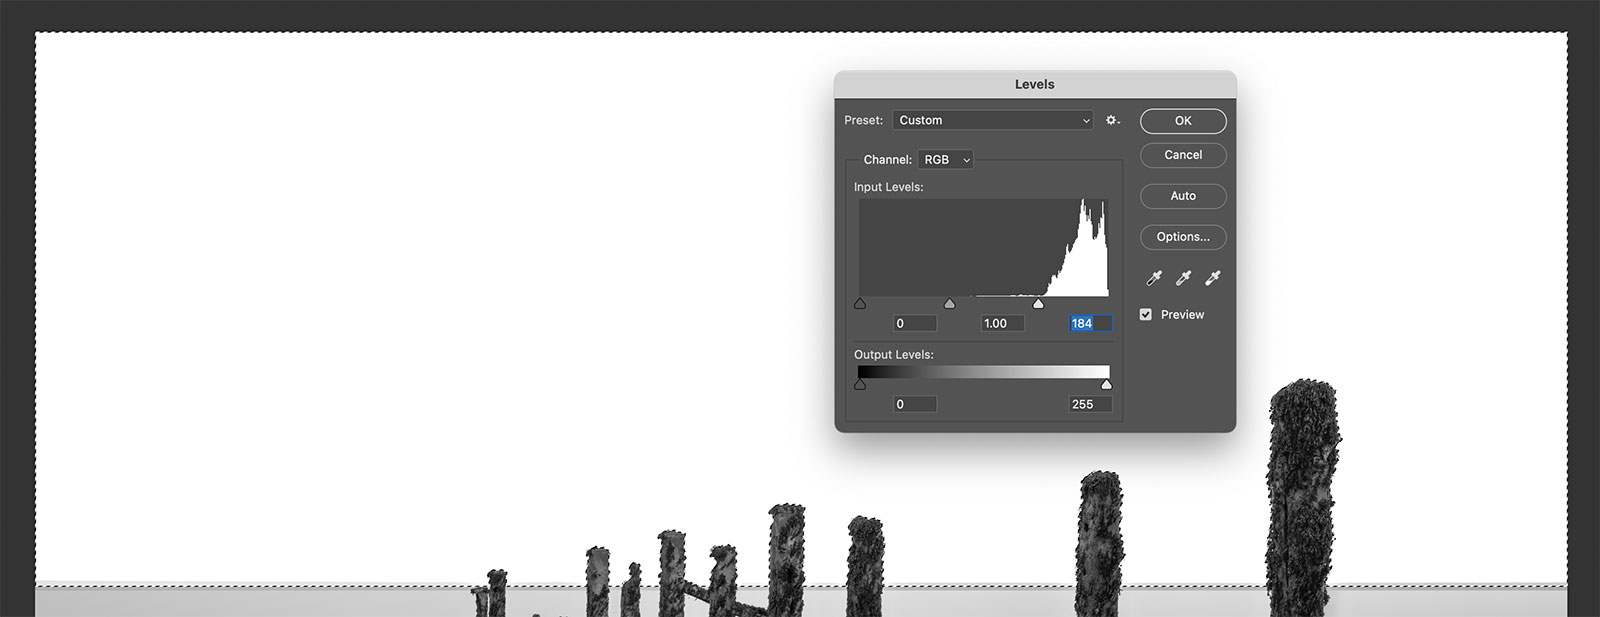Click the input highlights white slider handle
The width and height of the screenshot is (1600, 617).
[x=1038, y=304]
